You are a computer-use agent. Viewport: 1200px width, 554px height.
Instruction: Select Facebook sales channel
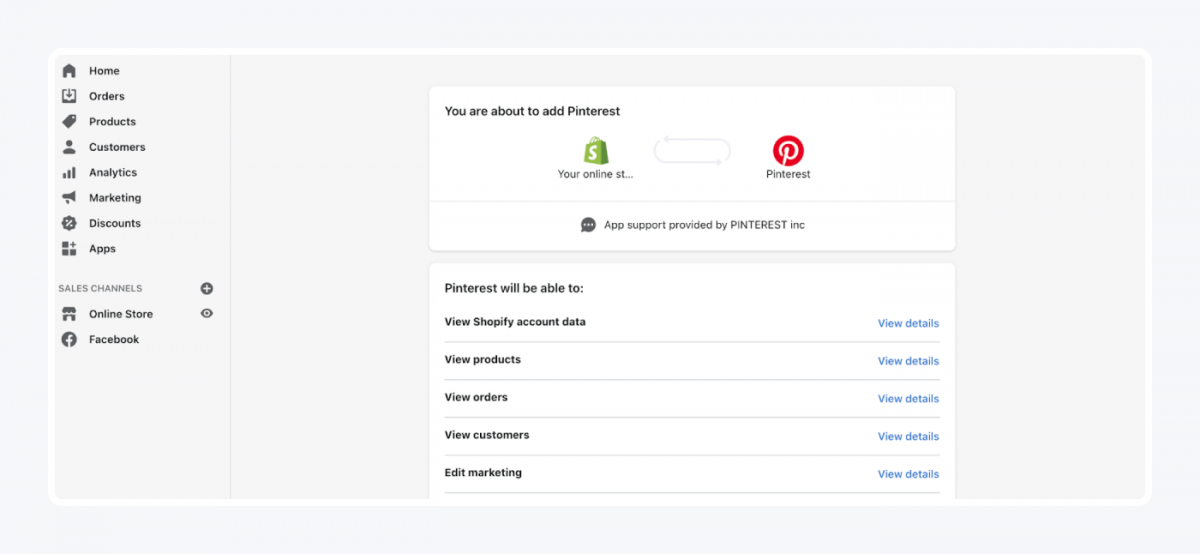pos(114,340)
